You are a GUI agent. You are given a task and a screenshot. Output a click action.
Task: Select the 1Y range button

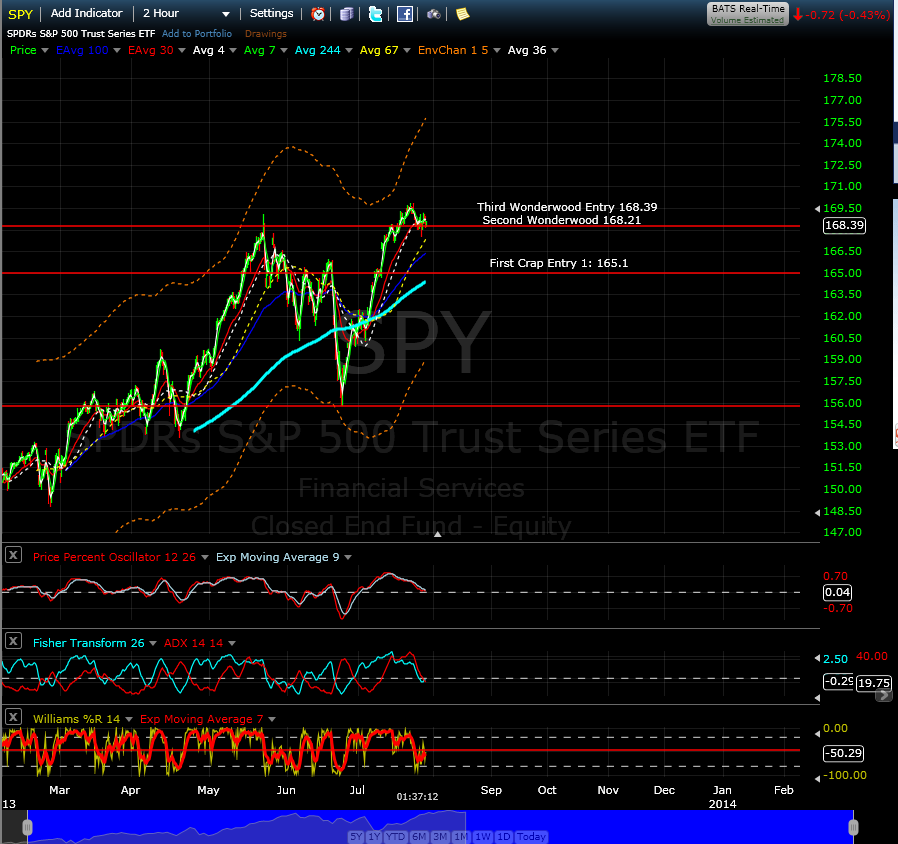[374, 837]
